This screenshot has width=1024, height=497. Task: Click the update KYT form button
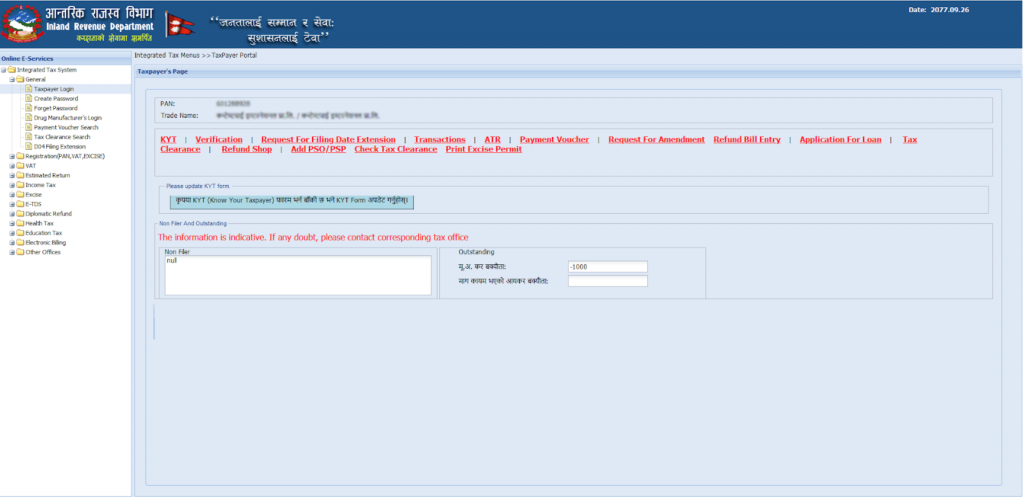[290, 201]
